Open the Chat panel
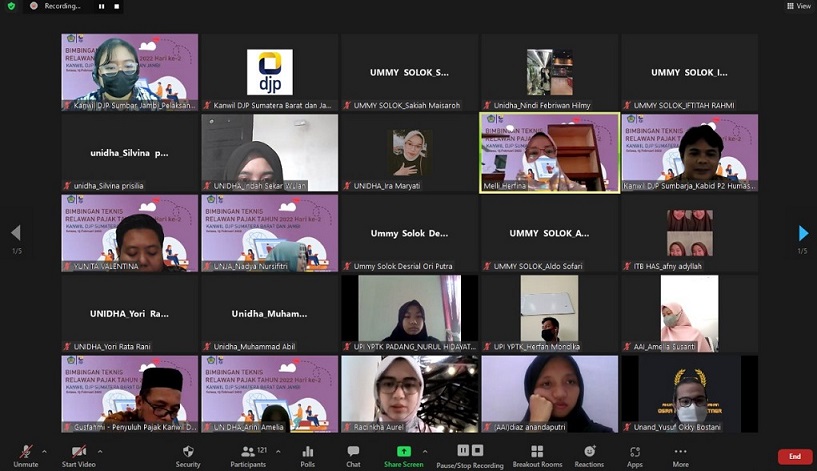 click(353, 454)
